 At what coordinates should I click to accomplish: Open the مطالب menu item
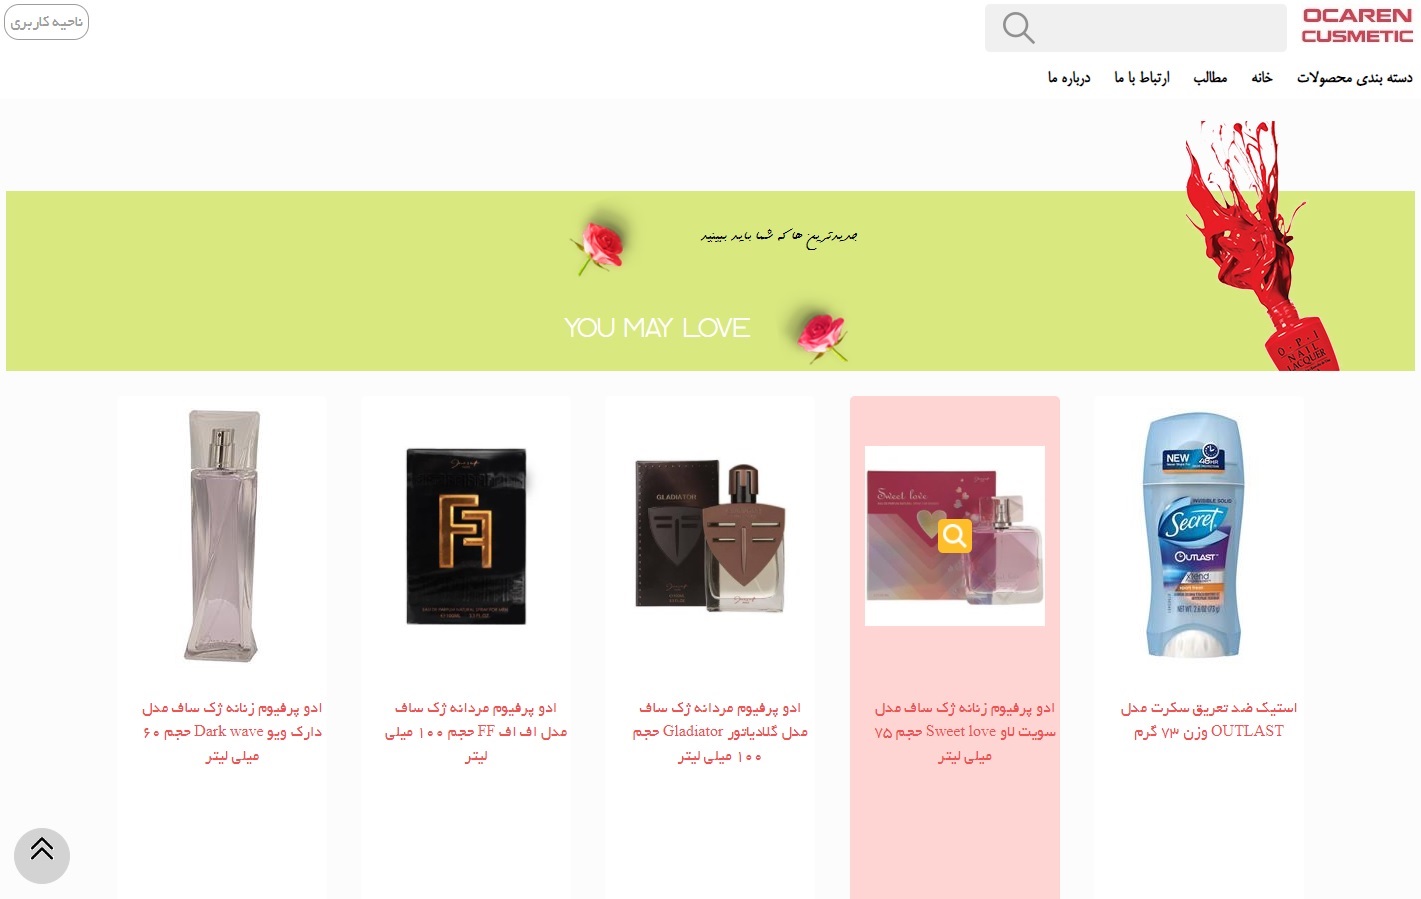pos(1210,77)
